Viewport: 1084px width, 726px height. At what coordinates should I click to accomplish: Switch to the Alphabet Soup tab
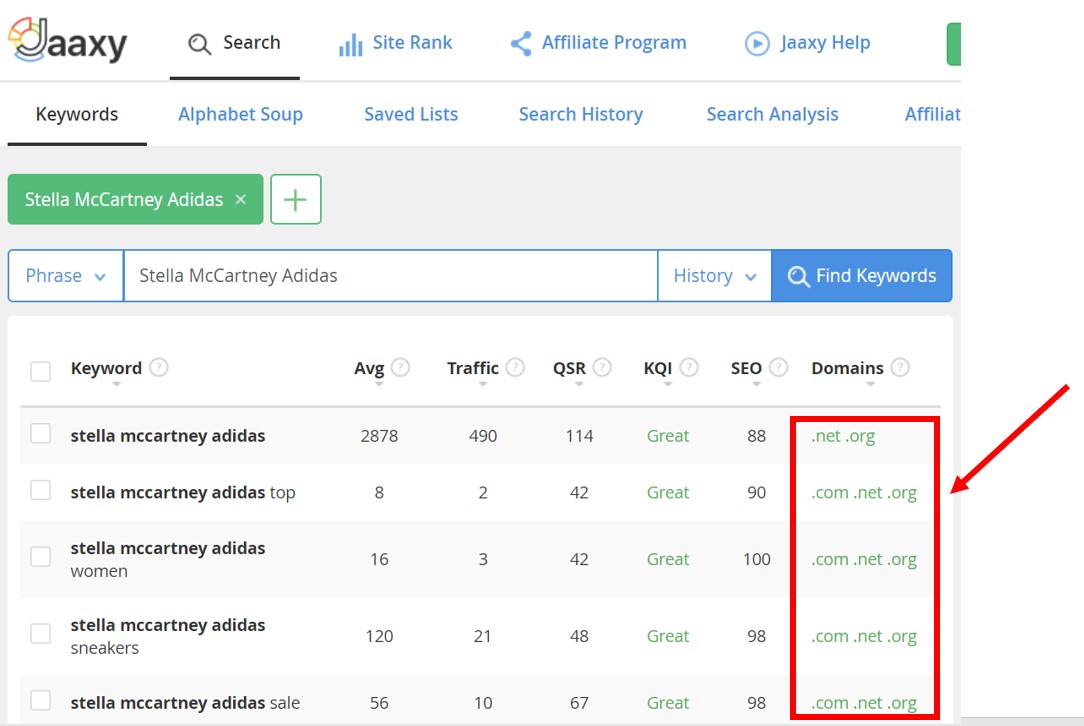tap(241, 114)
